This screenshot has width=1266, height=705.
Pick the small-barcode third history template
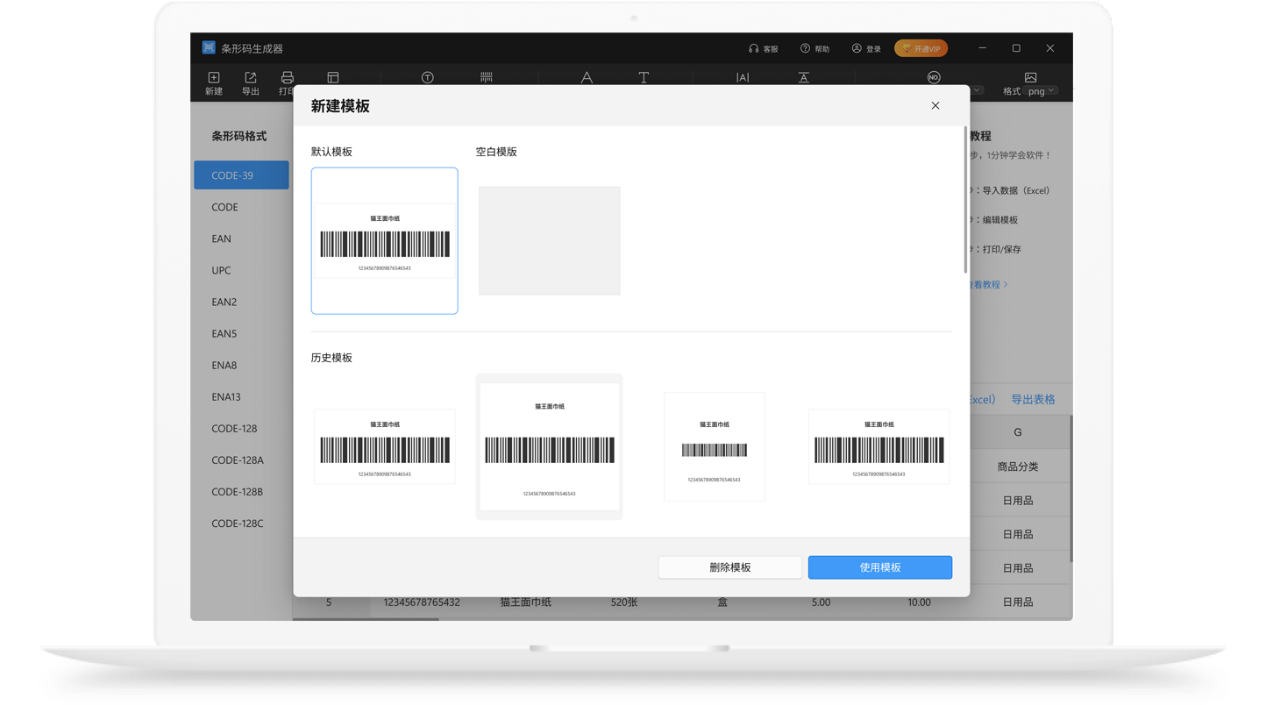(x=714, y=446)
